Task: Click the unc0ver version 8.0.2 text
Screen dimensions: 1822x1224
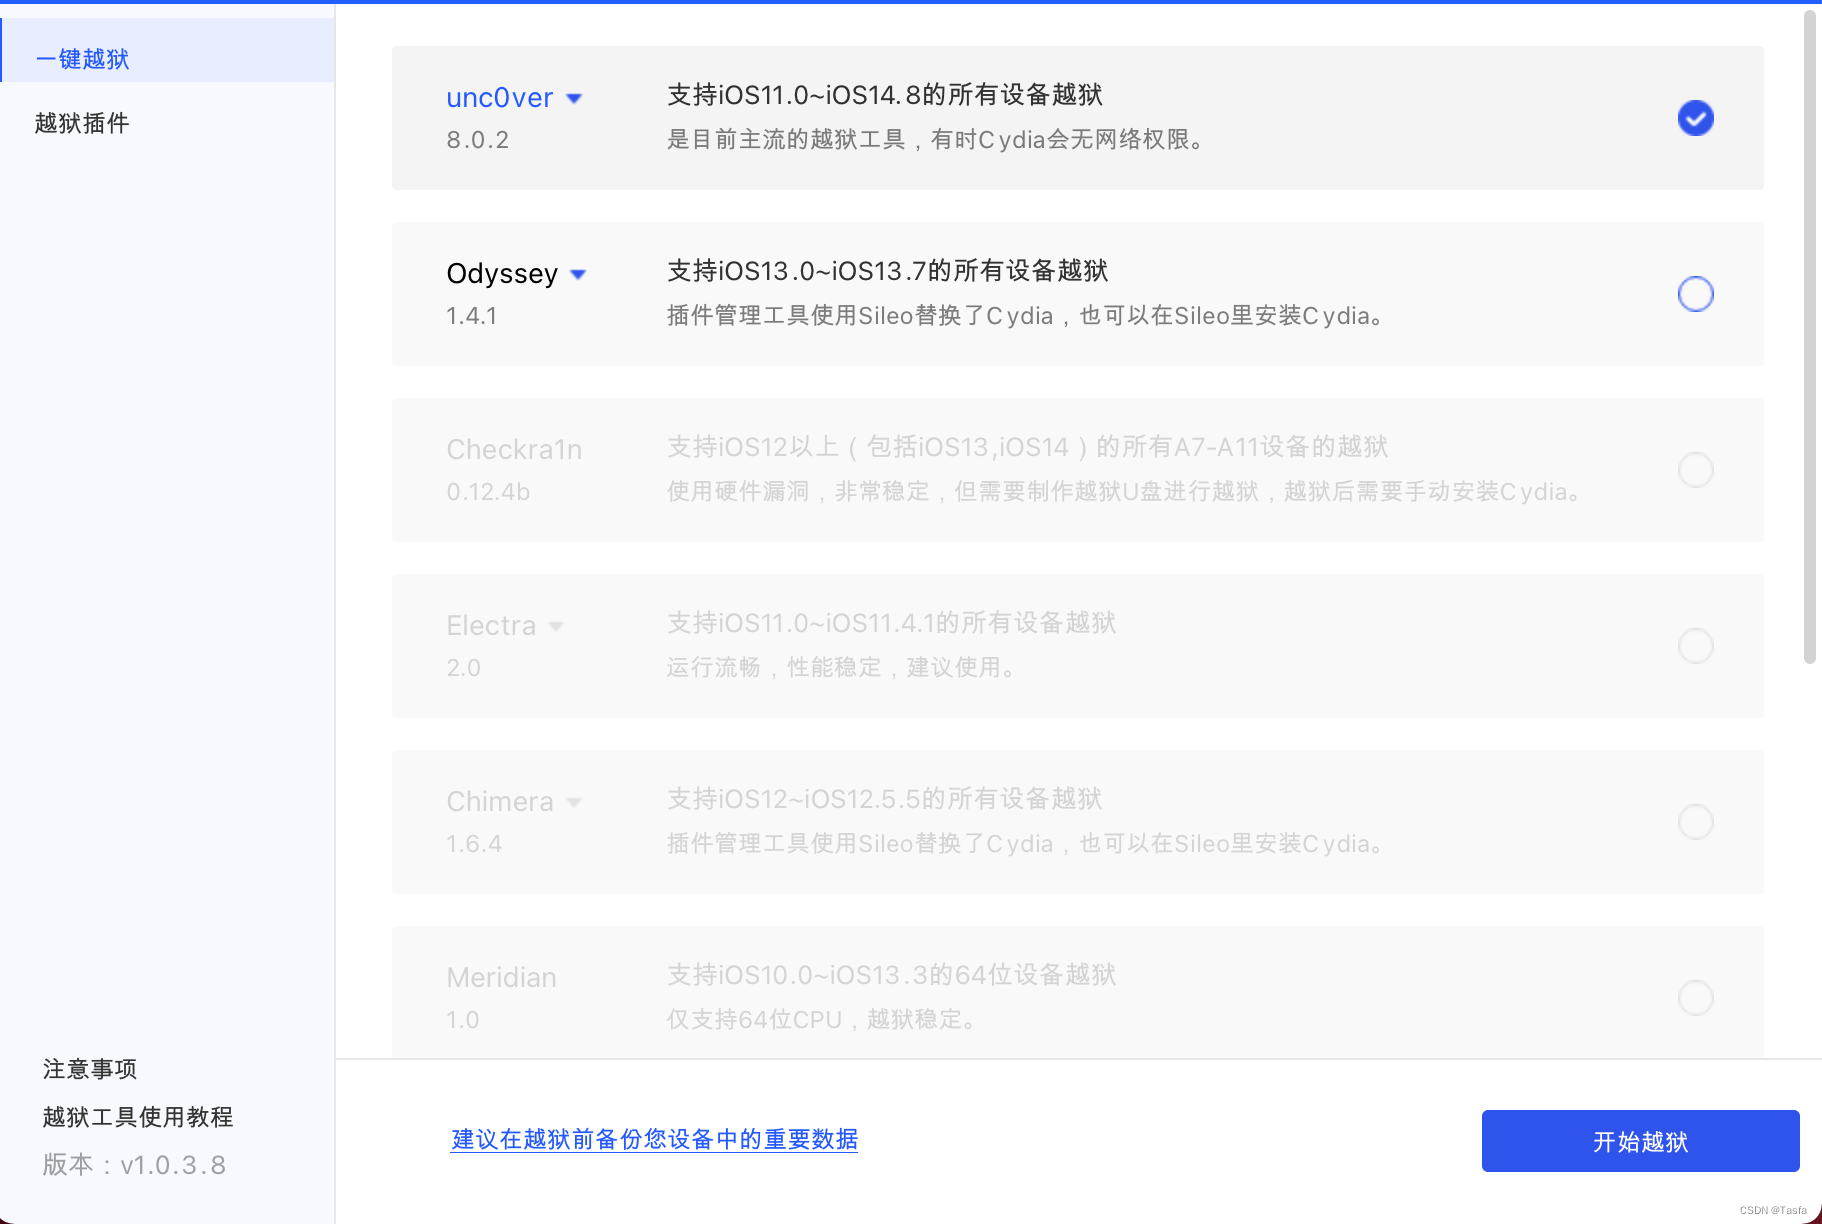Action: [x=477, y=140]
